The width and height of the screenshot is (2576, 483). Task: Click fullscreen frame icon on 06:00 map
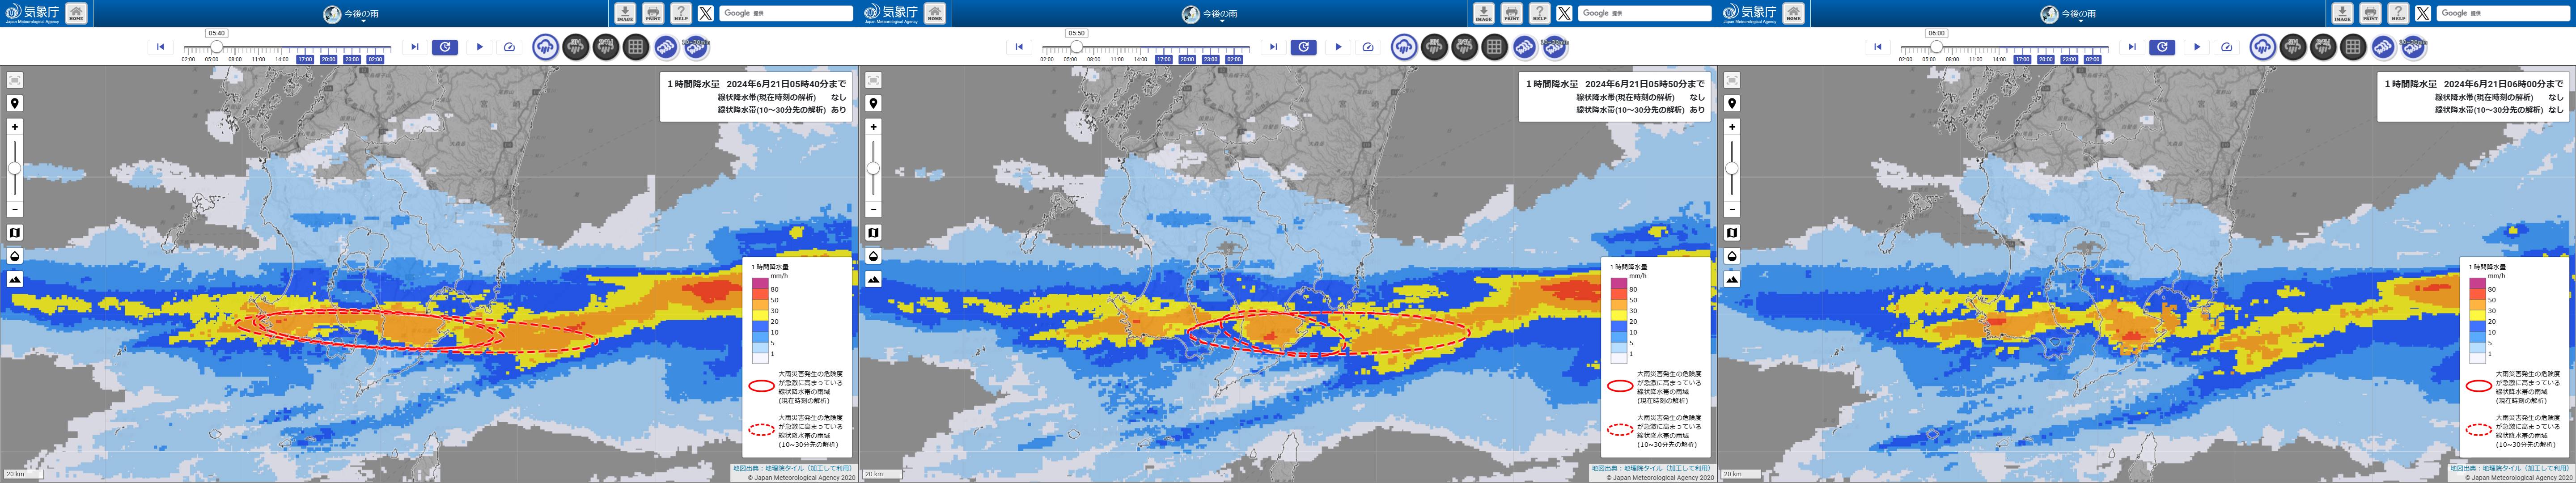tap(1732, 80)
